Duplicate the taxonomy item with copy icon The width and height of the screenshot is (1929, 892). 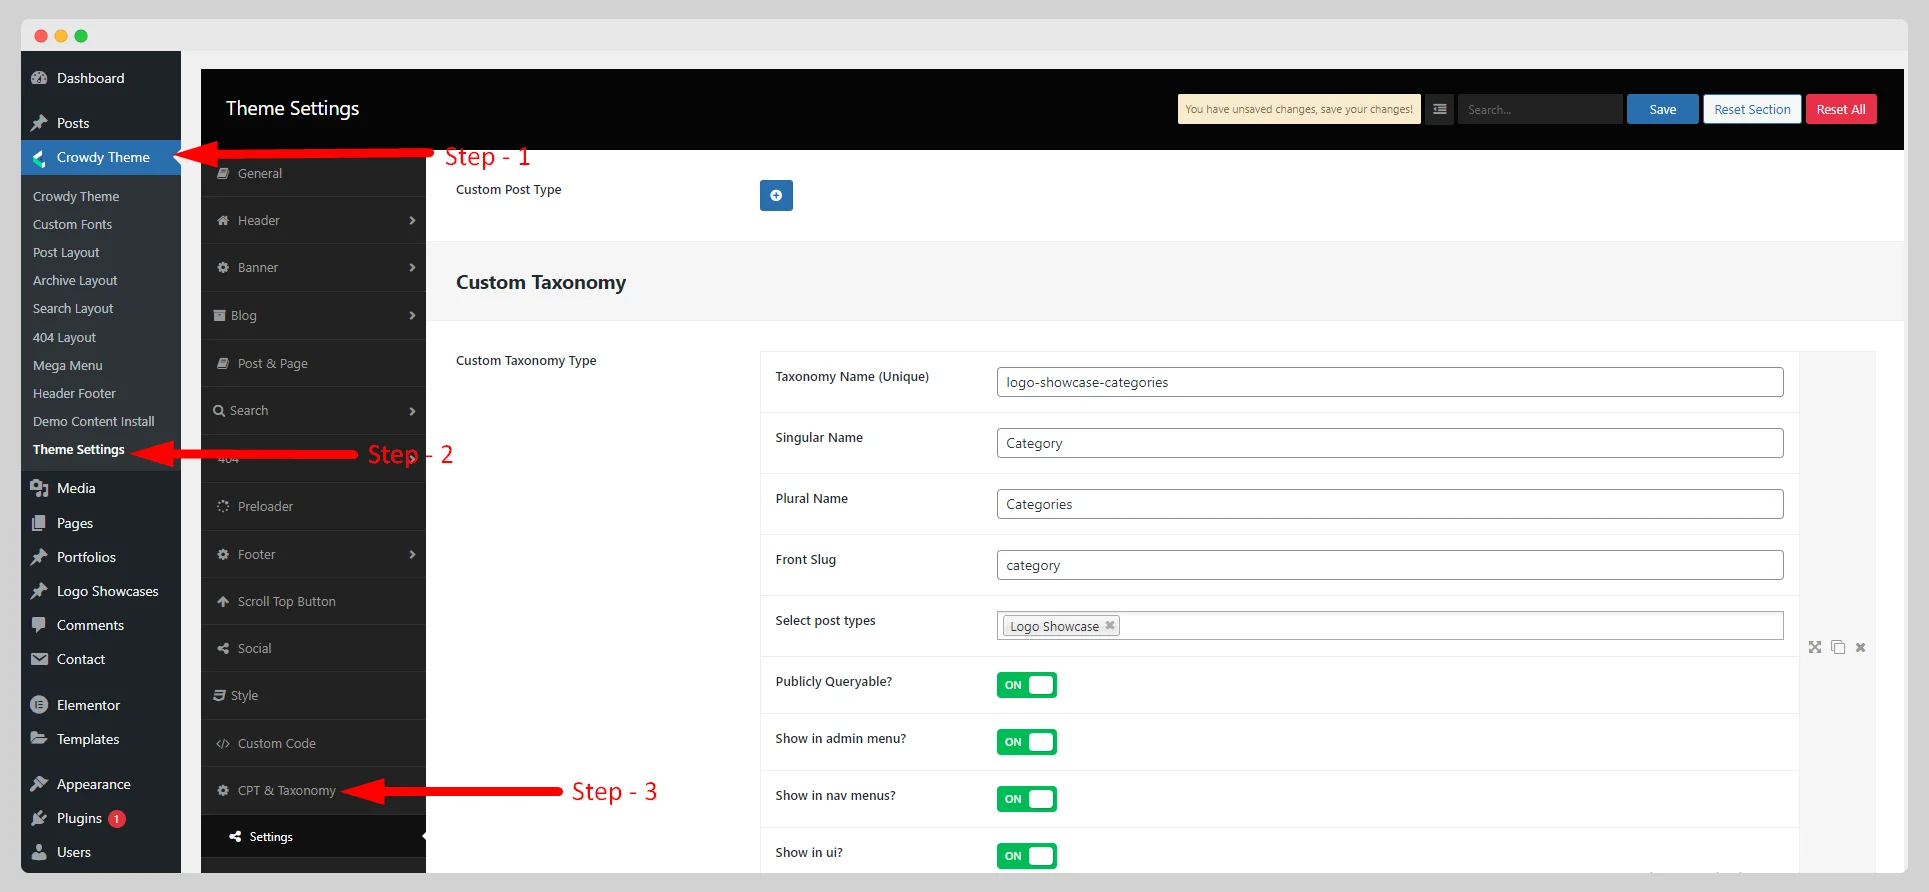coord(1838,647)
